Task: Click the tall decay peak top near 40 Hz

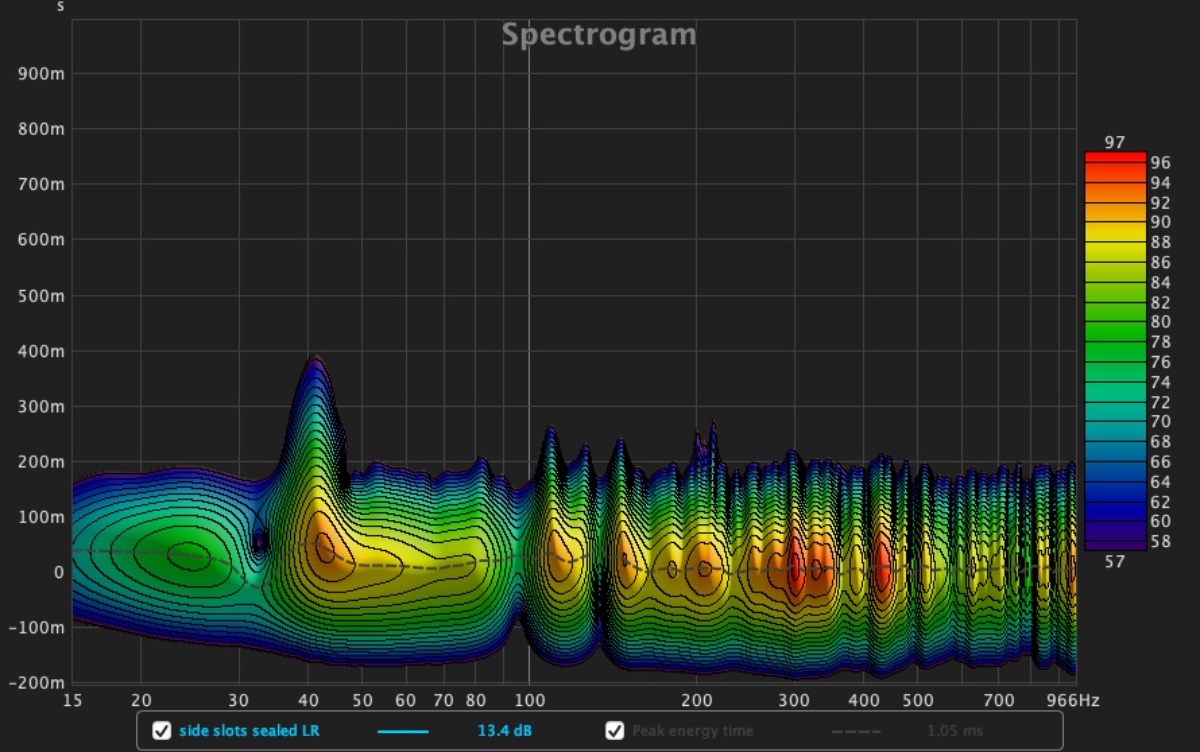Action: [x=315, y=359]
